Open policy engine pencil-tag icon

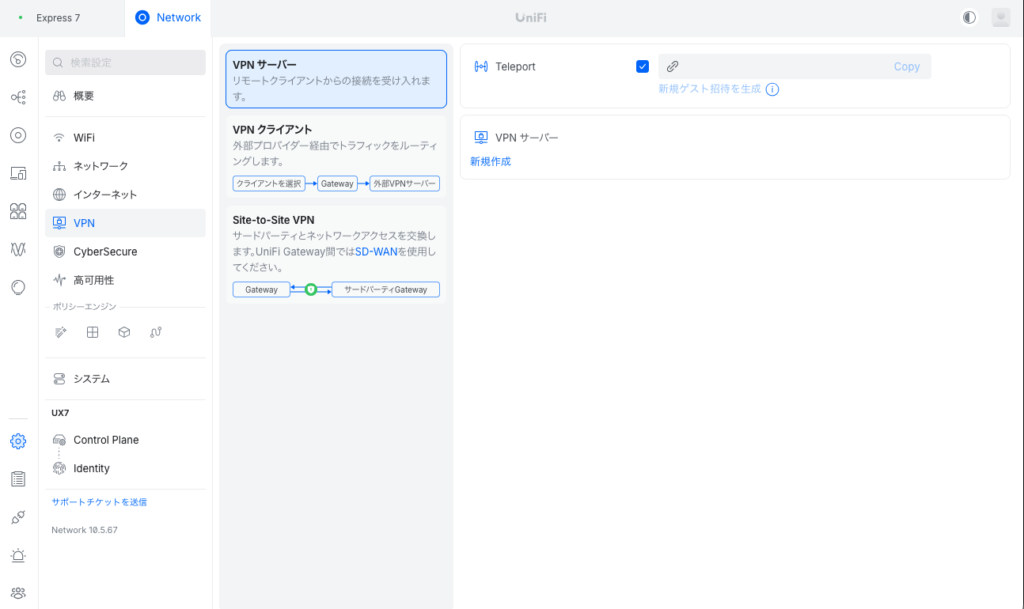tap(61, 332)
